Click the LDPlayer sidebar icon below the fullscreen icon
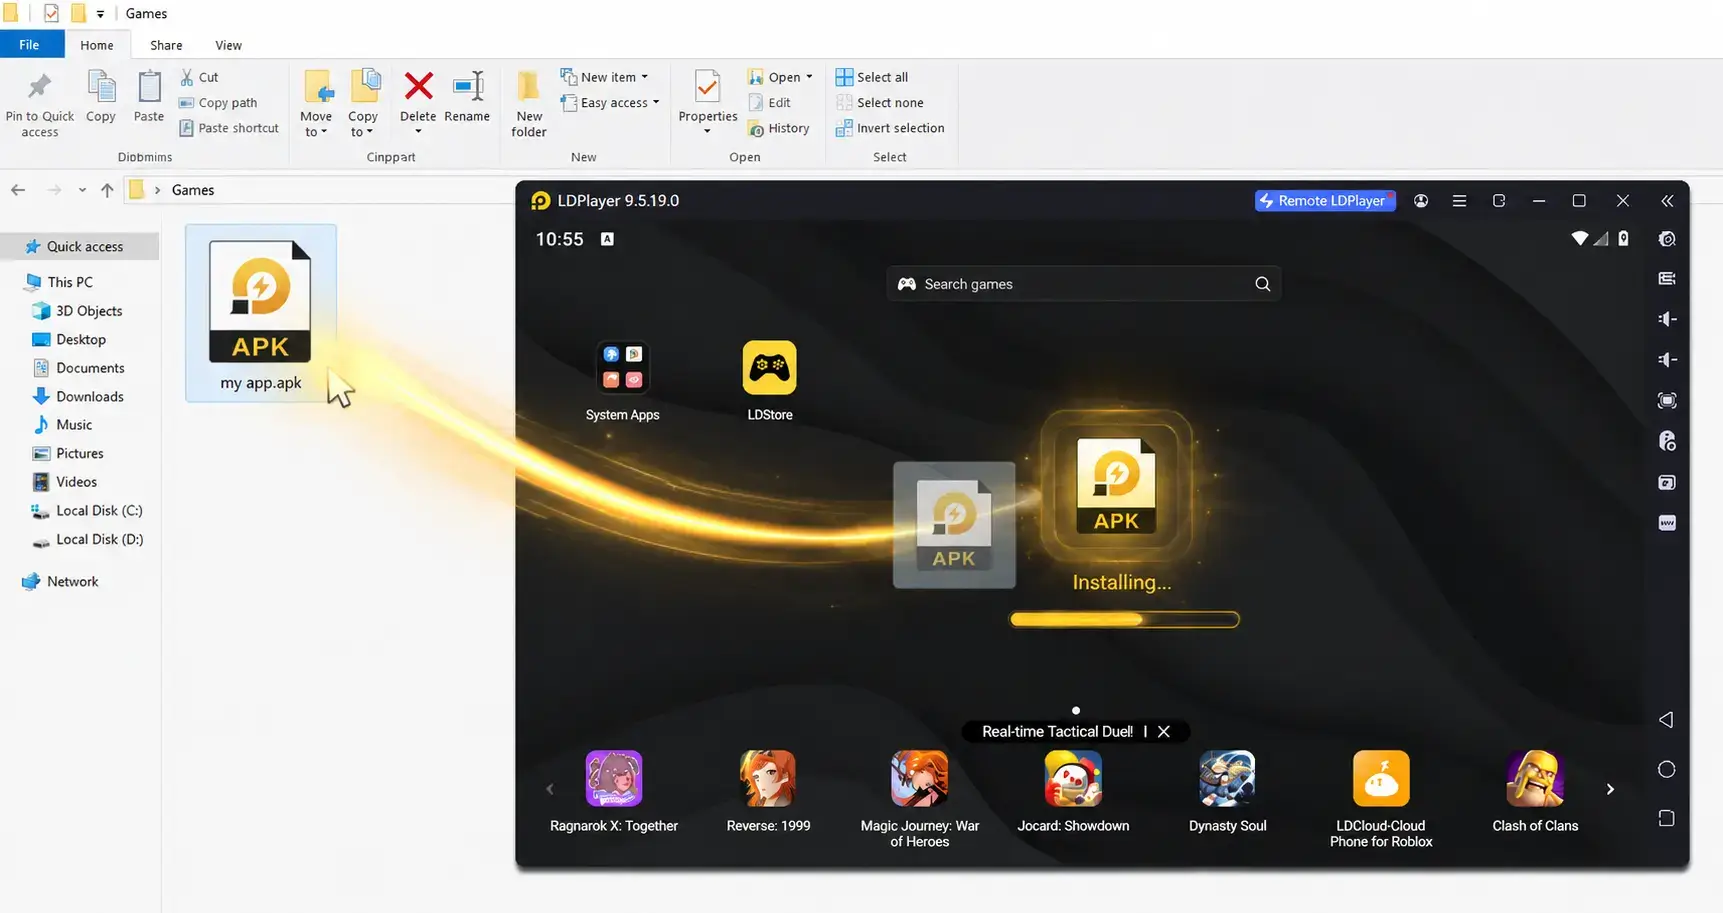This screenshot has height=913, width=1723. click(x=1667, y=441)
